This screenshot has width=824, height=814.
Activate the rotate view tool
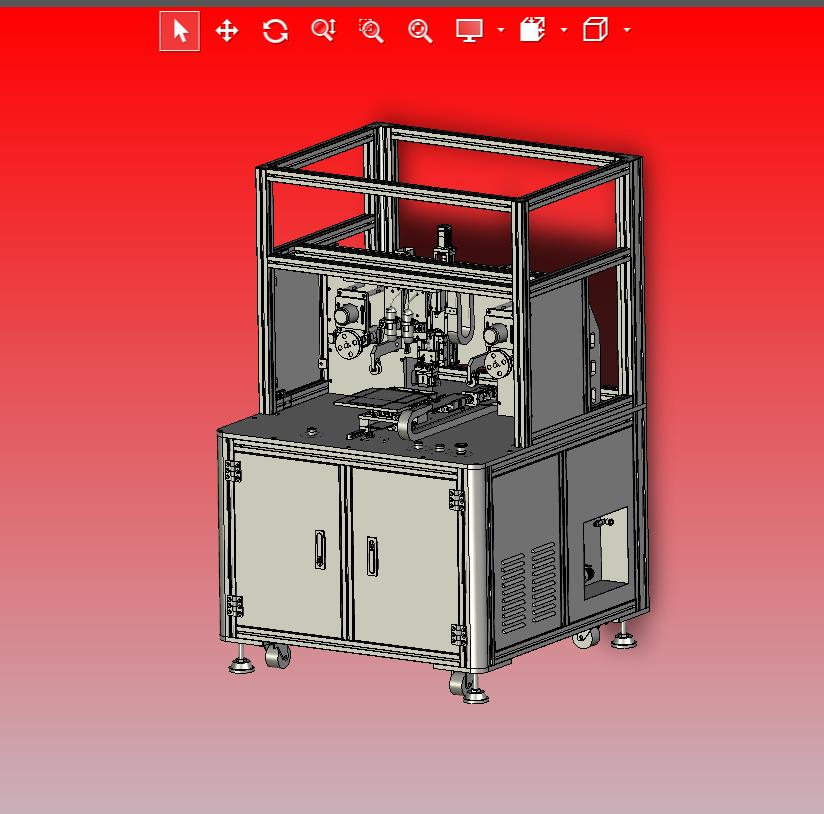point(275,31)
